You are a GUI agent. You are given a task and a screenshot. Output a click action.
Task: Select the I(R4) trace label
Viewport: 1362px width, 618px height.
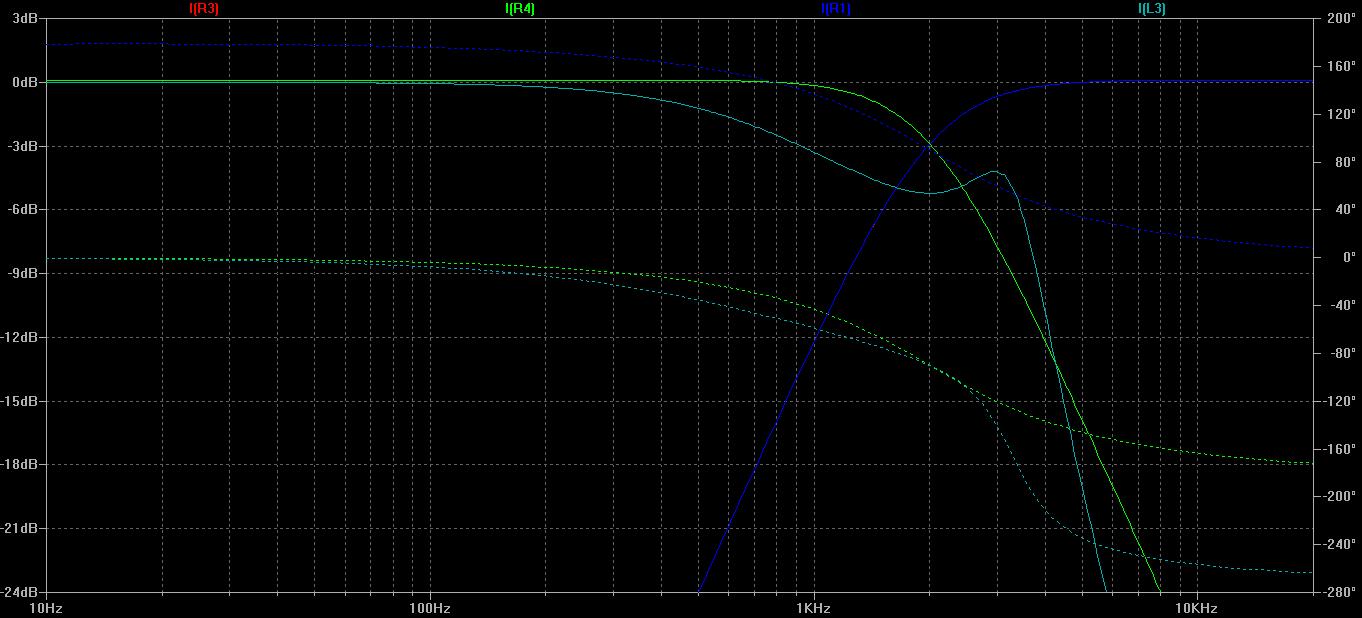(520, 9)
